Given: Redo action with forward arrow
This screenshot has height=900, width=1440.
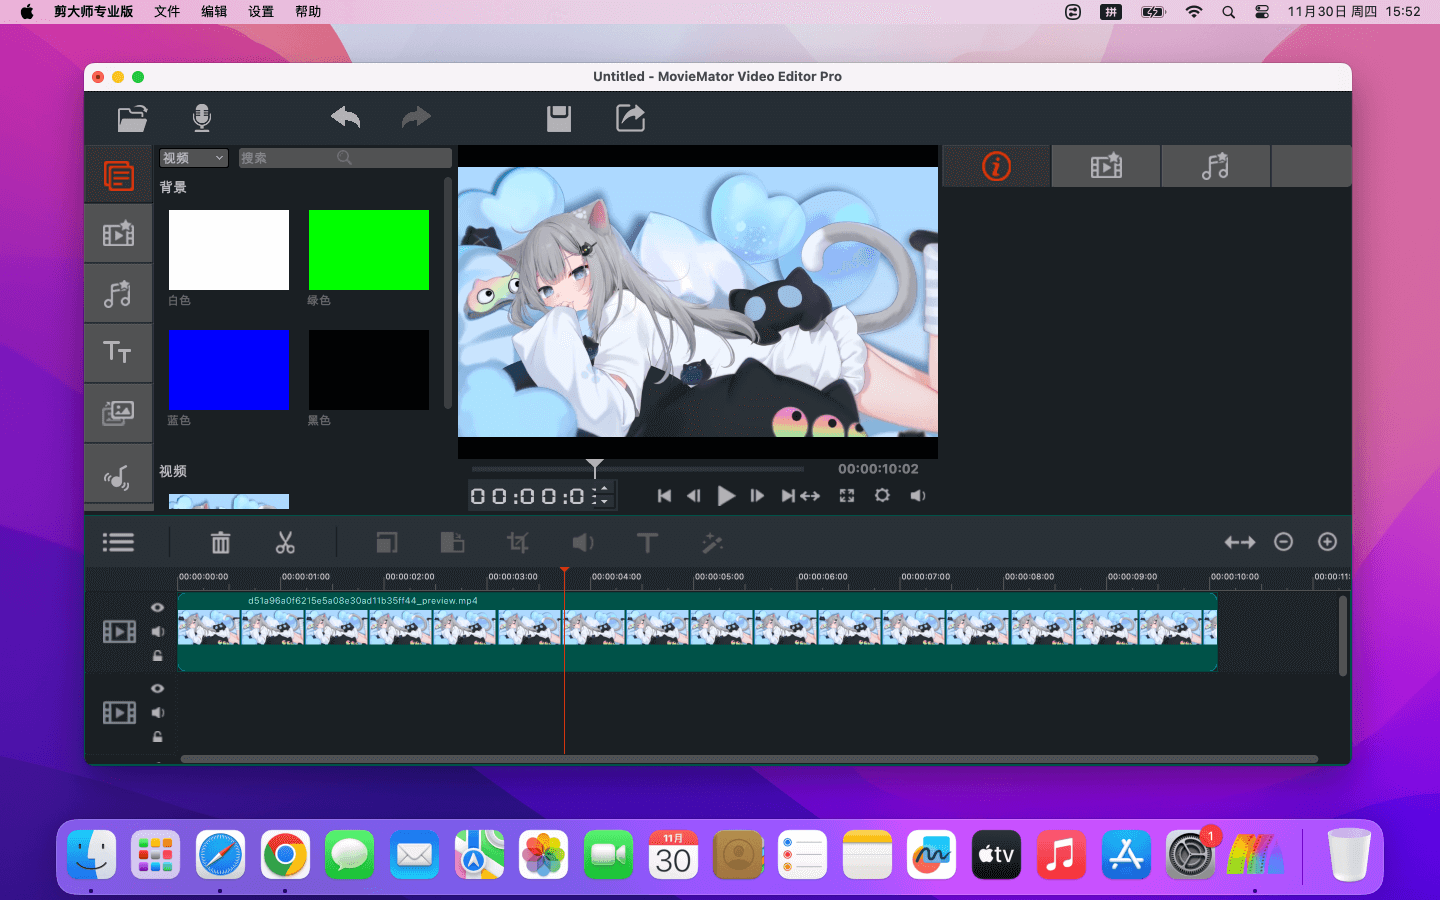Looking at the screenshot, I should pyautogui.click(x=416, y=118).
